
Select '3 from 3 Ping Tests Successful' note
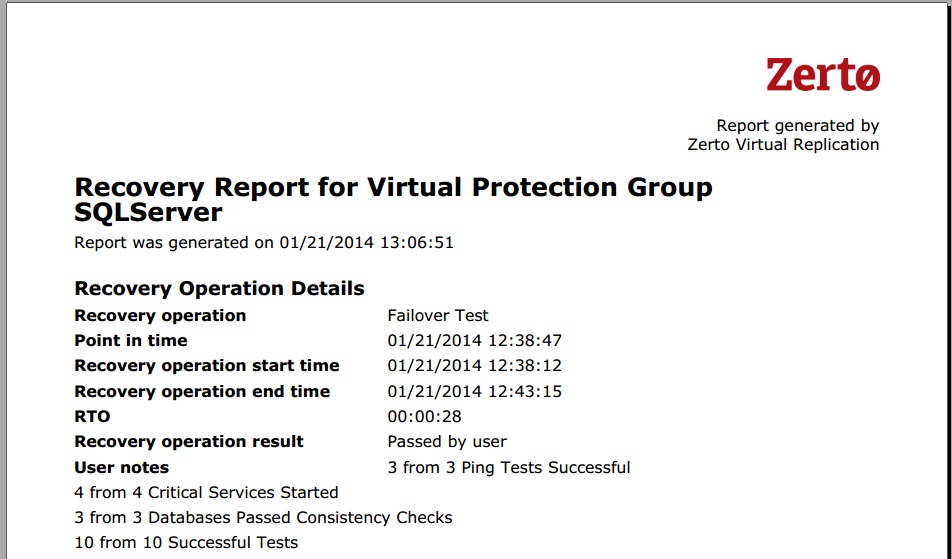coord(509,467)
